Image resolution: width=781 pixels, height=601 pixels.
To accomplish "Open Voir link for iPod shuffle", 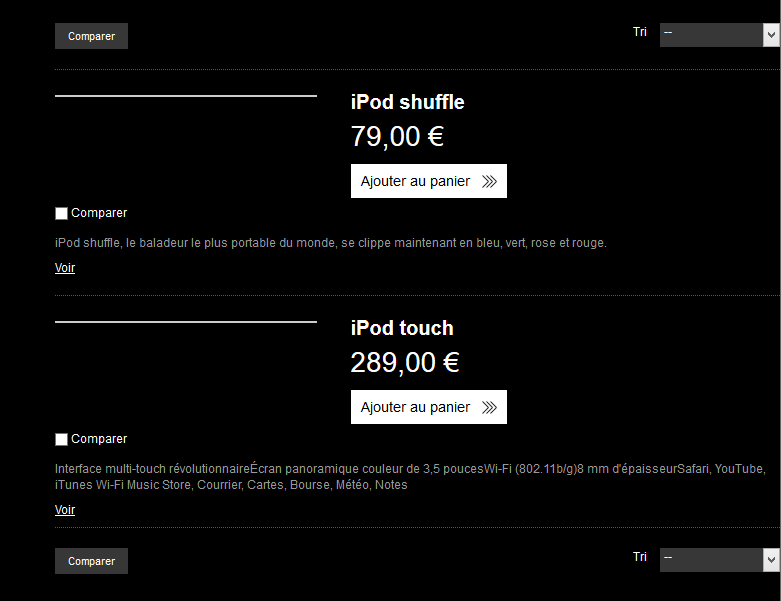I will tap(65, 268).
